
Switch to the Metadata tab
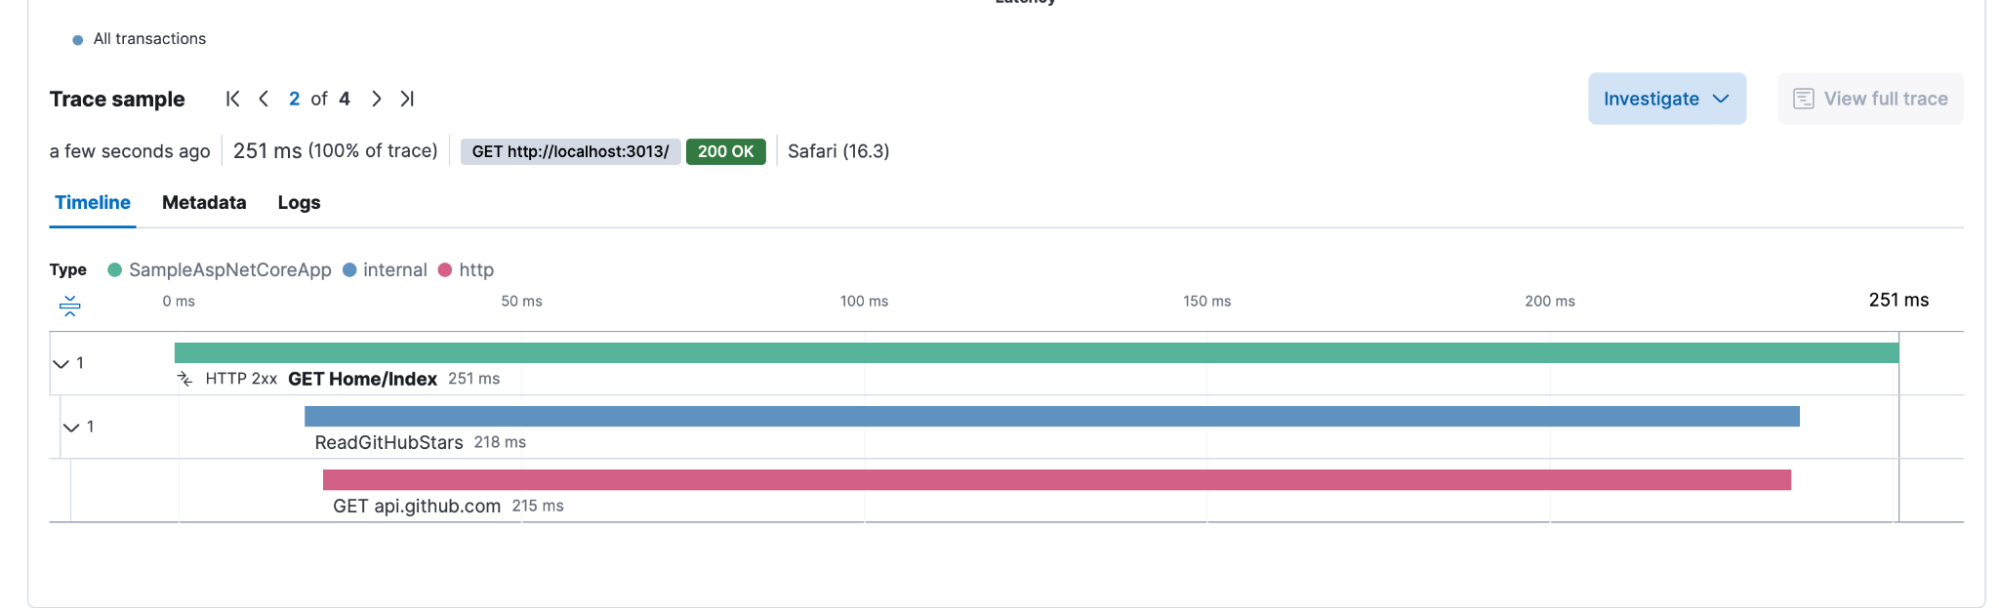tap(204, 203)
